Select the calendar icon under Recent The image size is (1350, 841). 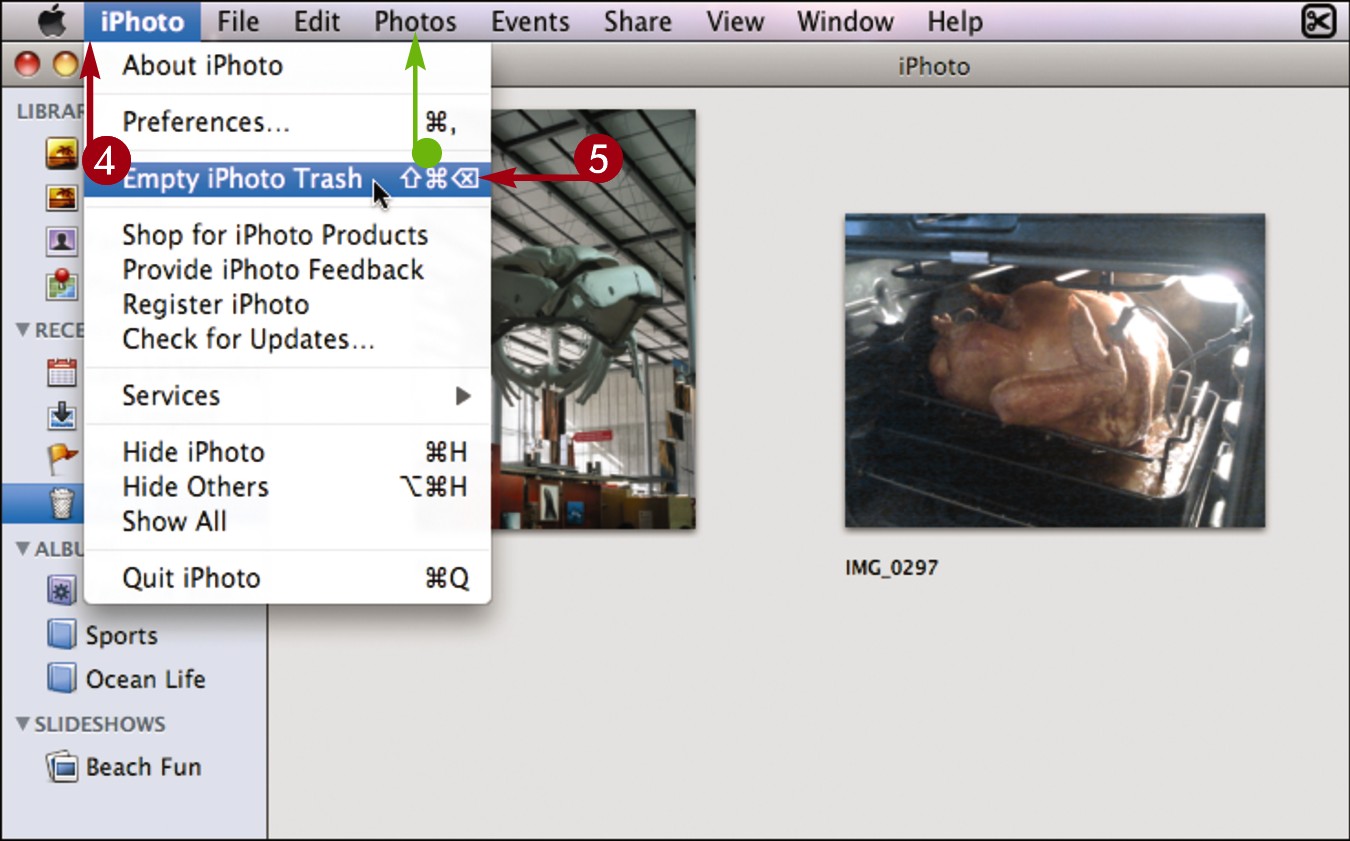pos(62,373)
